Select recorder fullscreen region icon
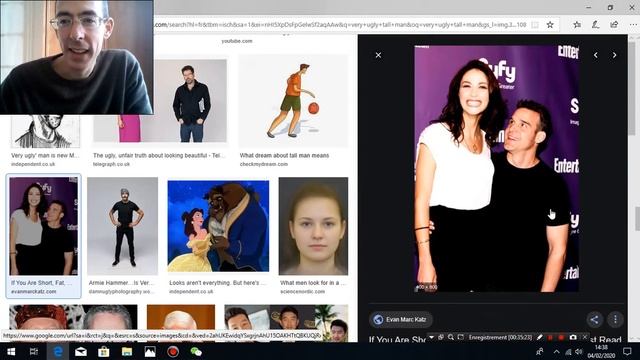This screenshot has width=640, height=360. pos(460,337)
